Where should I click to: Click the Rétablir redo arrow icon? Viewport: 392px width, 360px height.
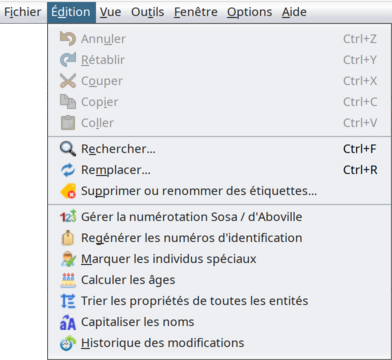tap(68, 60)
